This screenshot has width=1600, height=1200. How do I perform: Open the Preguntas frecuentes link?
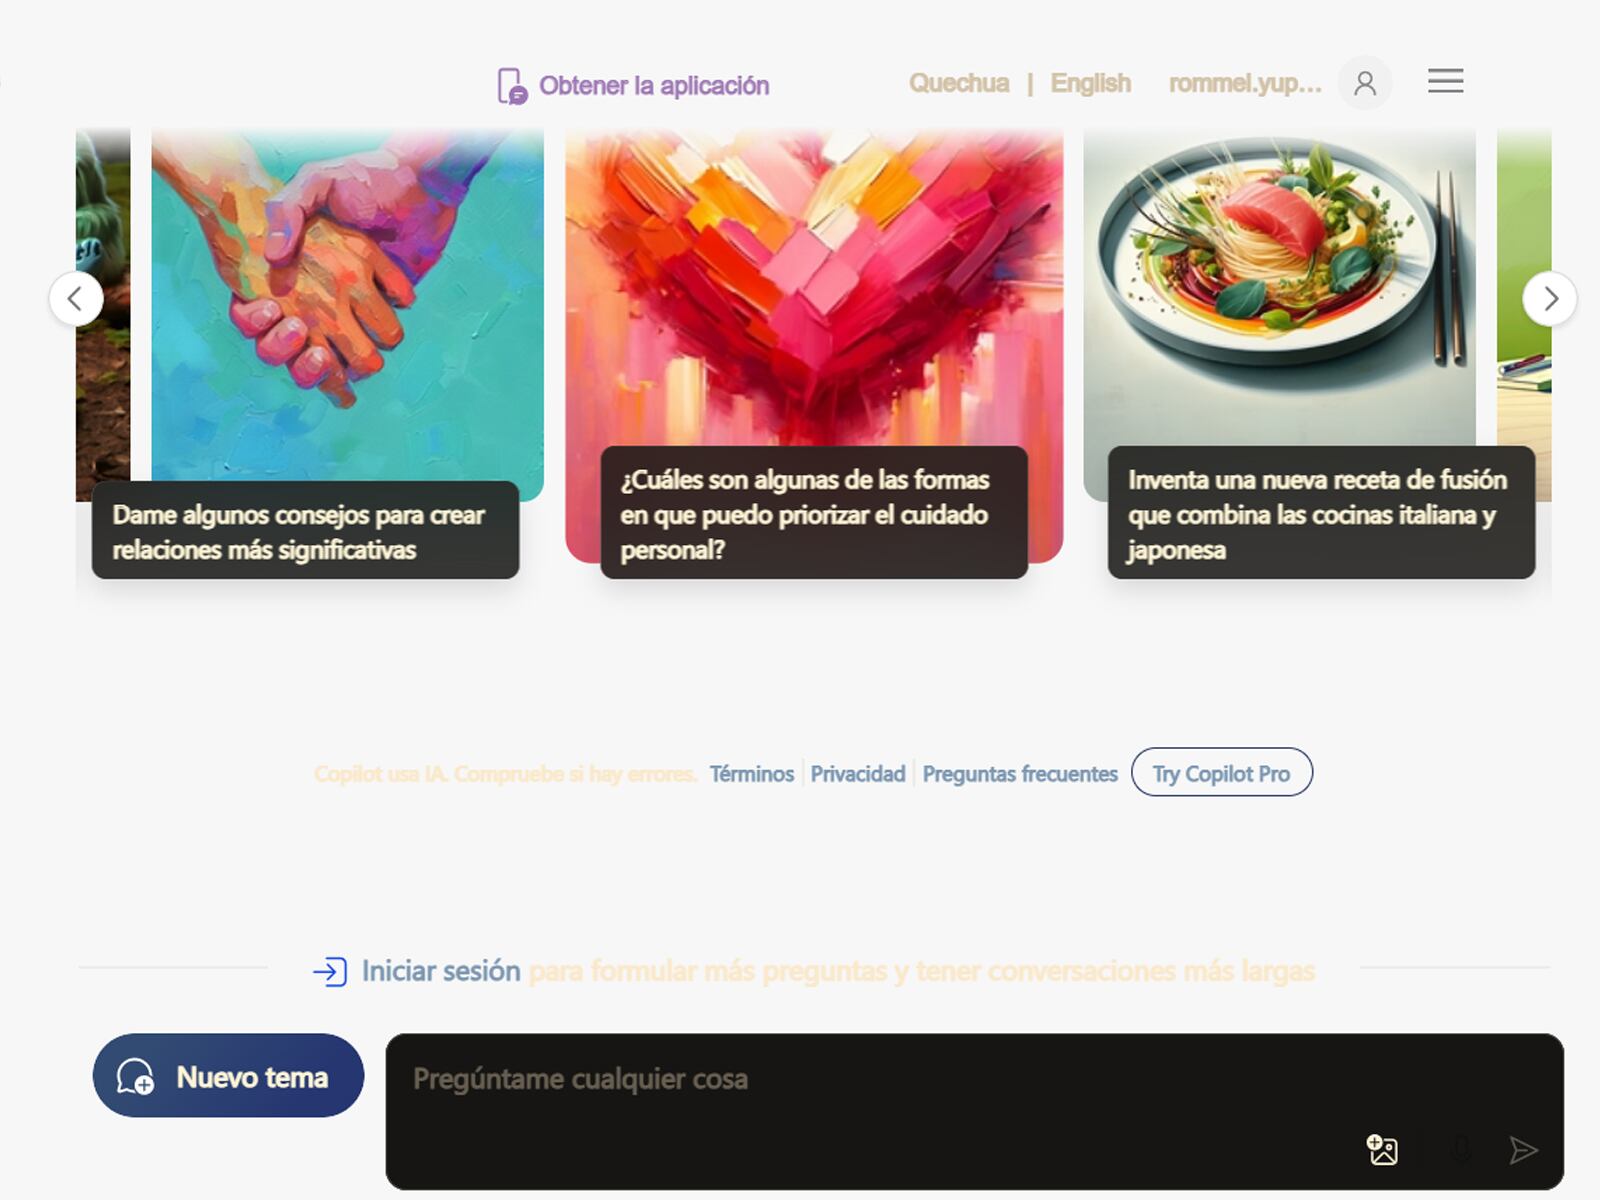(x=1020, y=774)
